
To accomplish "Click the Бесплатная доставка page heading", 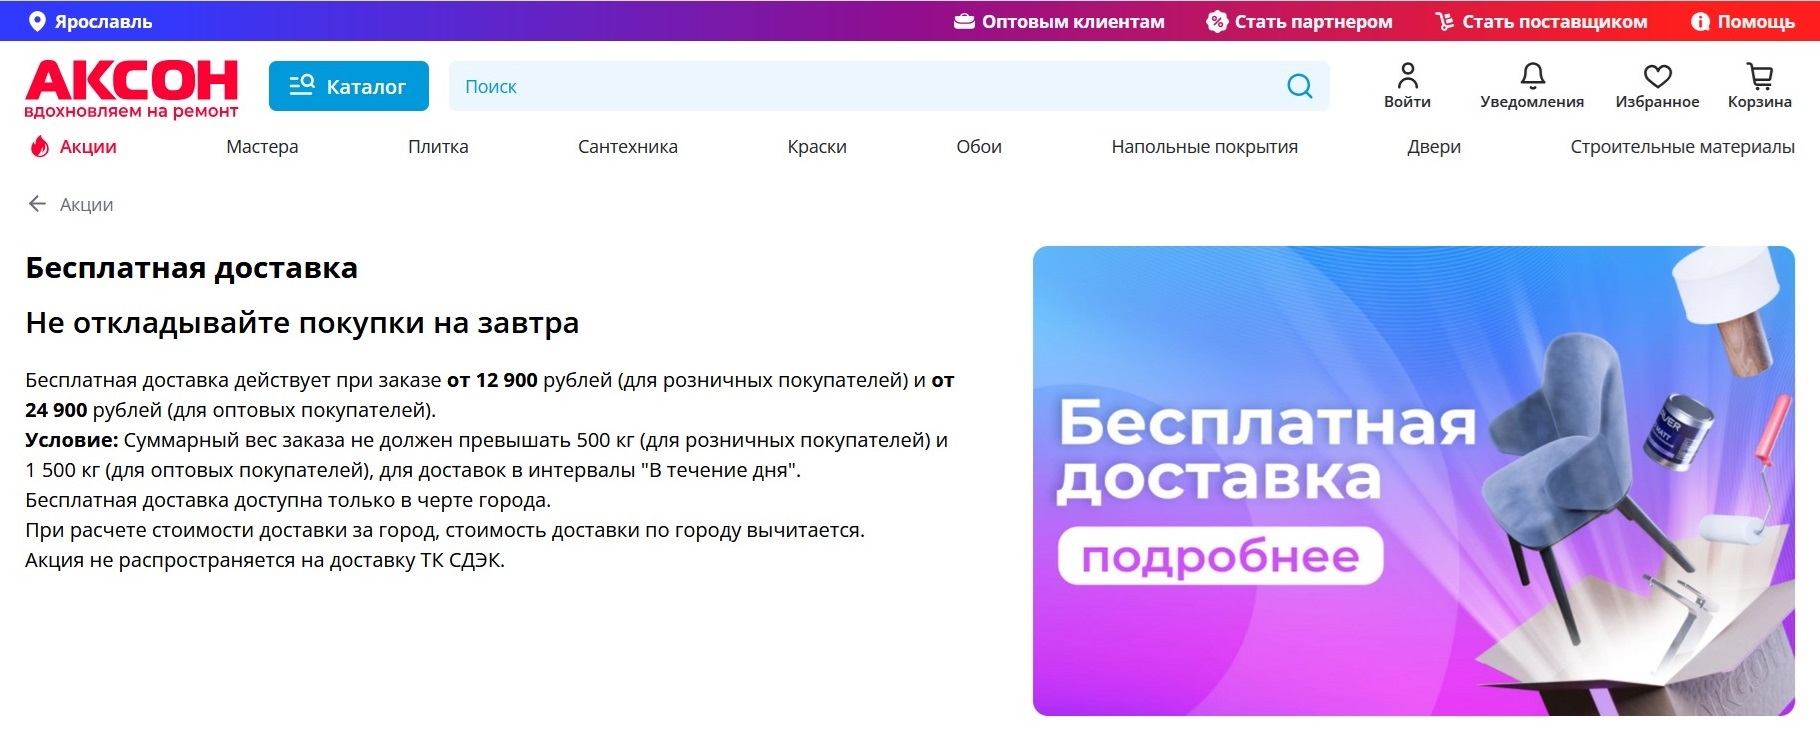I will (x=191, y=268).
